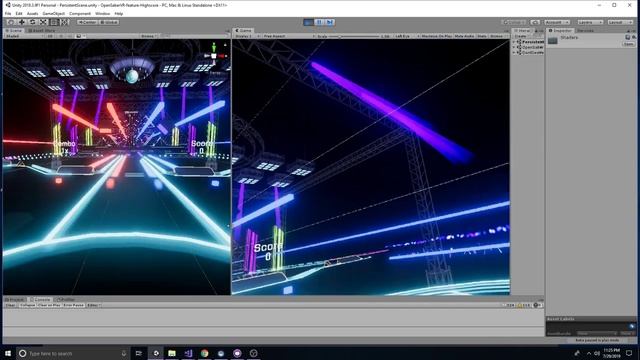Open the Free Aspect dropdown
The image size is (640, 360).
point(288,36)
